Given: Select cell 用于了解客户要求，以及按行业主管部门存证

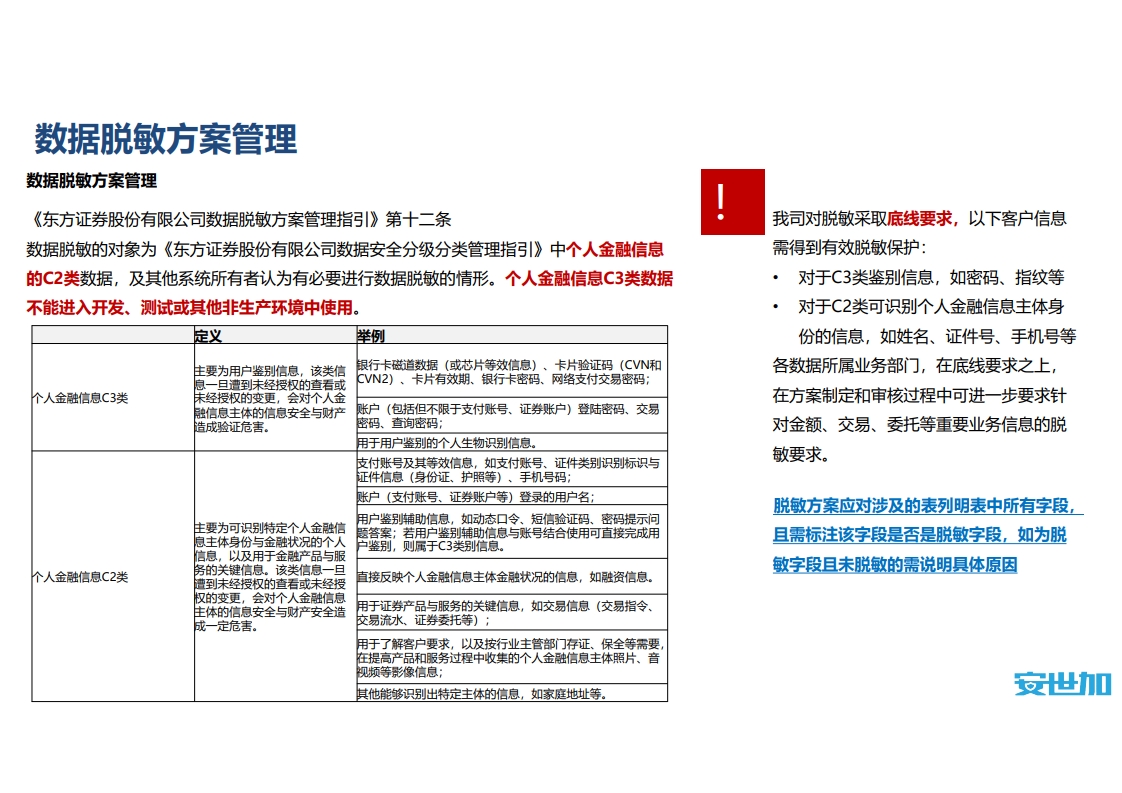Looking at the screenshot, I should pos(512,657).
